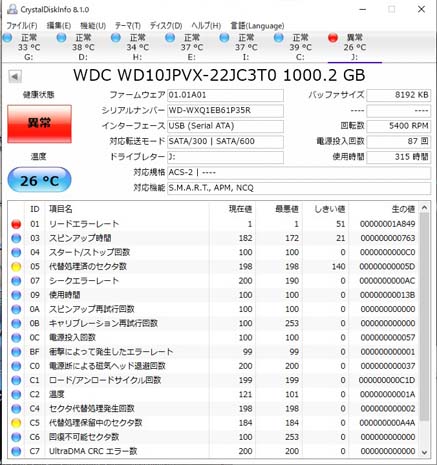Click the buffer size value 8192 KB

(399, 95)
